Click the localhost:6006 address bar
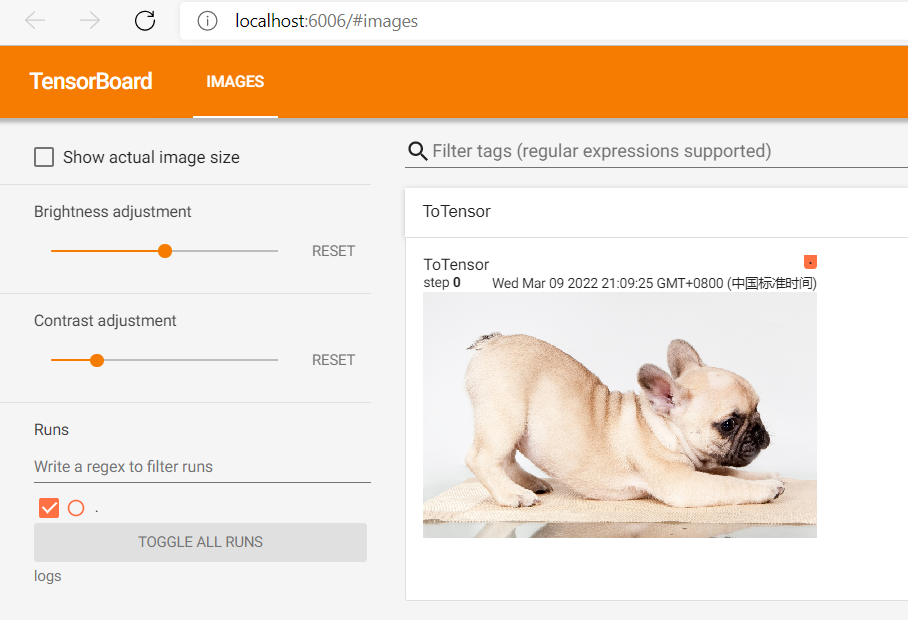Image resolution: width=908 pixels, height=620 pixels. pyautogui.click(x=544, y=21)
